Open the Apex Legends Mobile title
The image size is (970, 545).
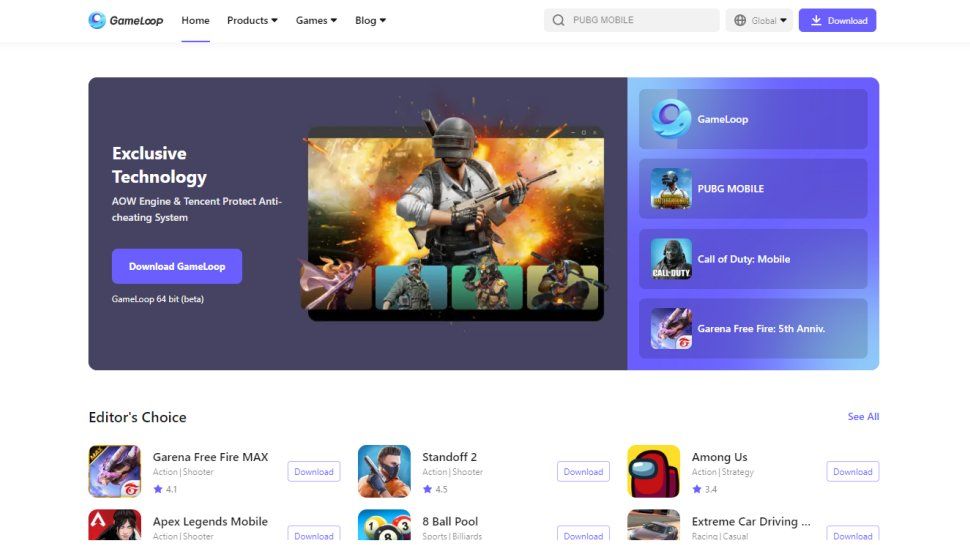click(x=210, y=521)
